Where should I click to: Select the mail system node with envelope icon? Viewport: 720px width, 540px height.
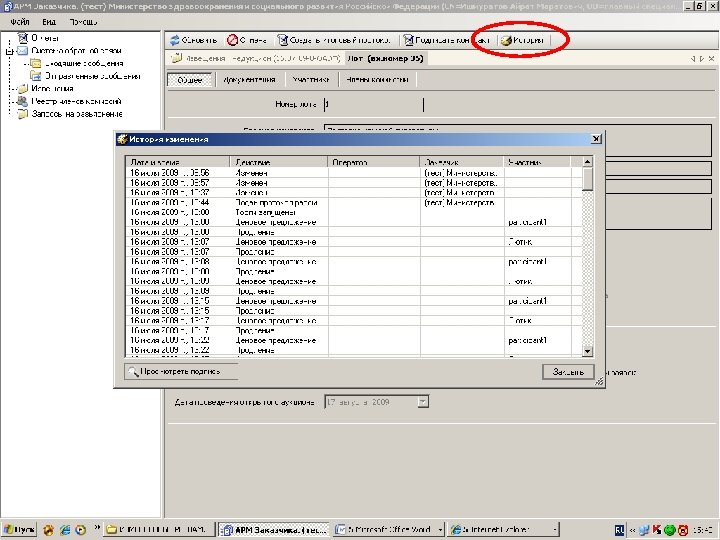coord(69,51)
